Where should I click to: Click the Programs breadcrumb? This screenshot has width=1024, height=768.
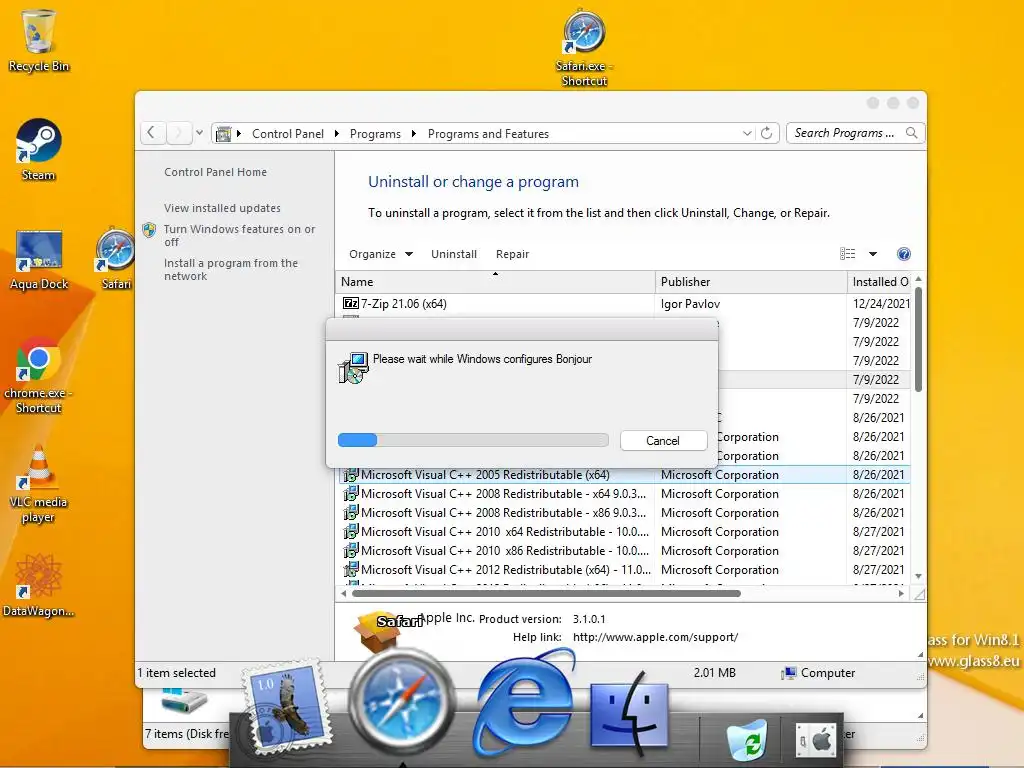click(375, 133)
